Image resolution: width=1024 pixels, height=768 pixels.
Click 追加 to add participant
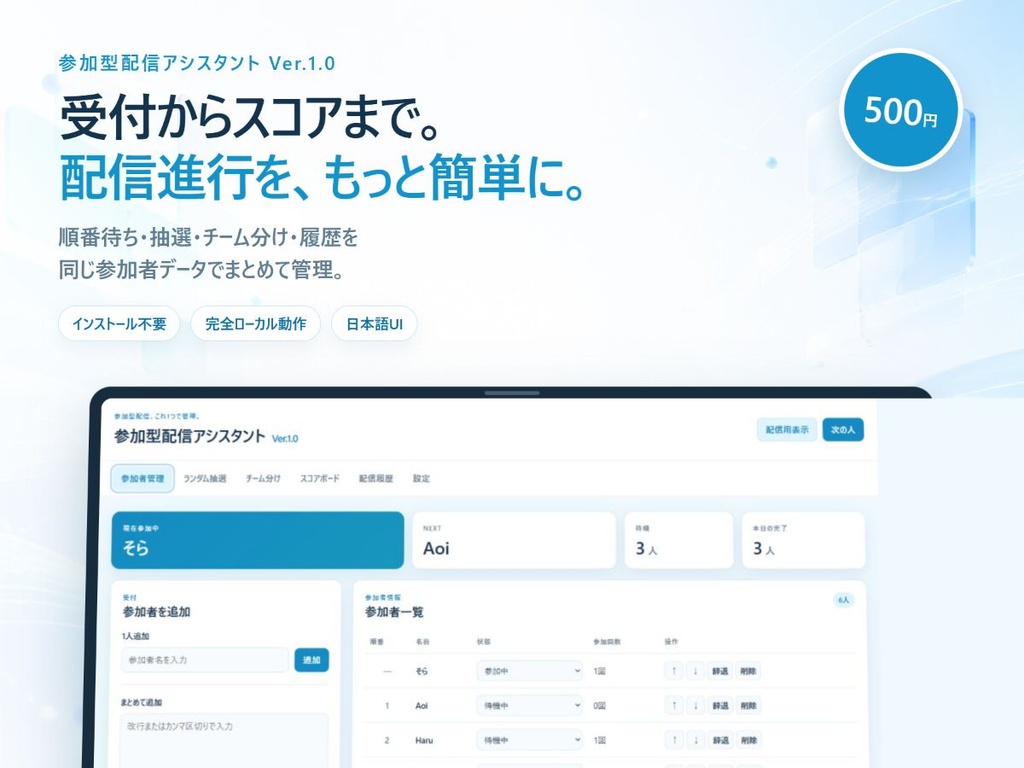312,660
